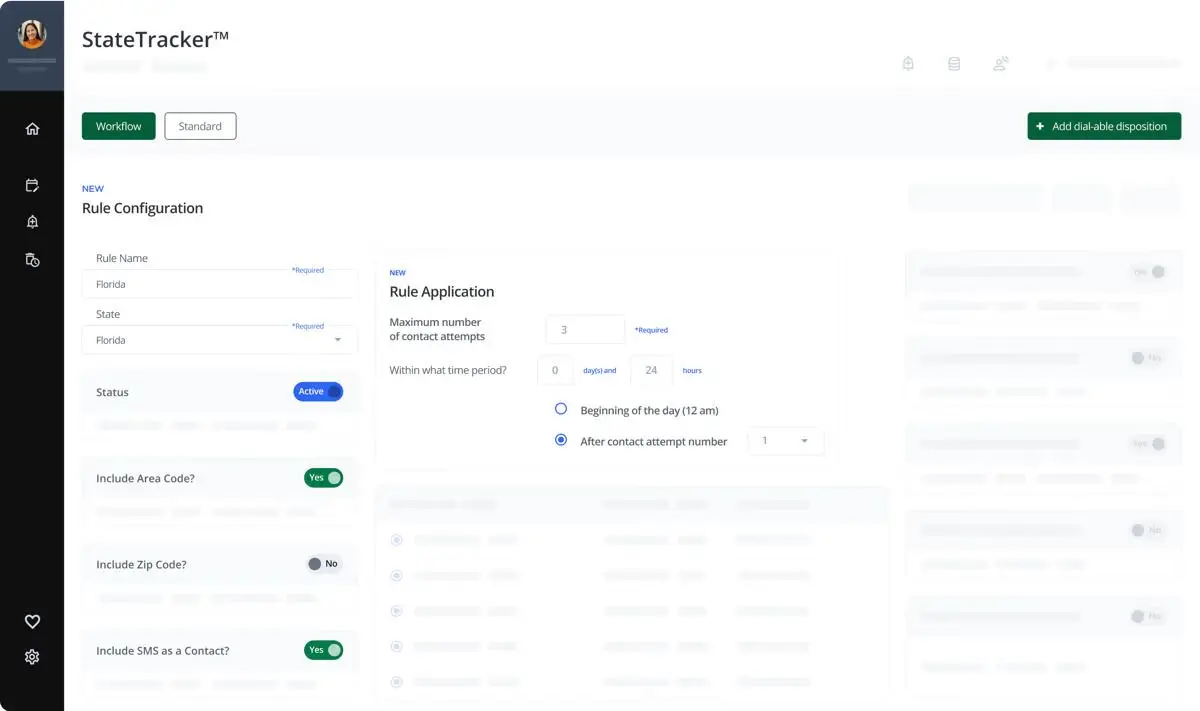Click the maximum contact attempts field

coord(585,329)
